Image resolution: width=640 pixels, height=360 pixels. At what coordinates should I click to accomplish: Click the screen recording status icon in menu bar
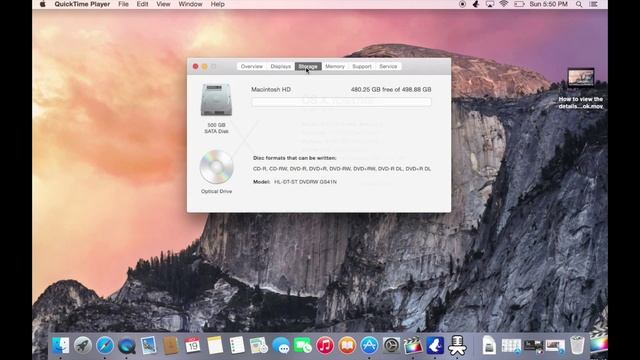click(462, 4)
